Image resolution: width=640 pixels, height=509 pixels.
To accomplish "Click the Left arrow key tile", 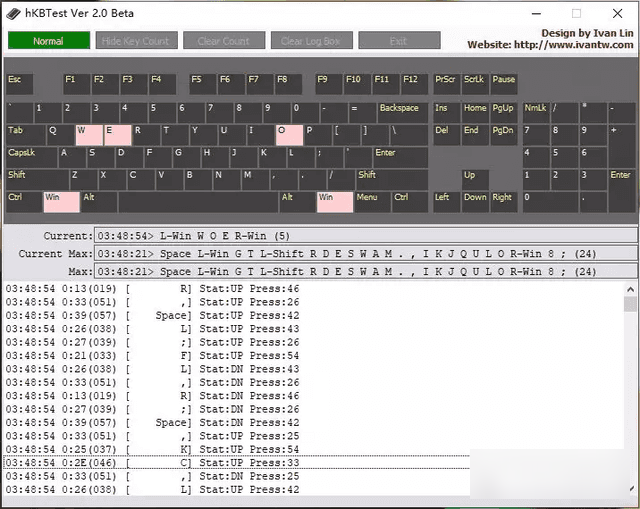I will pyautogui.click(x=447, y=202).
